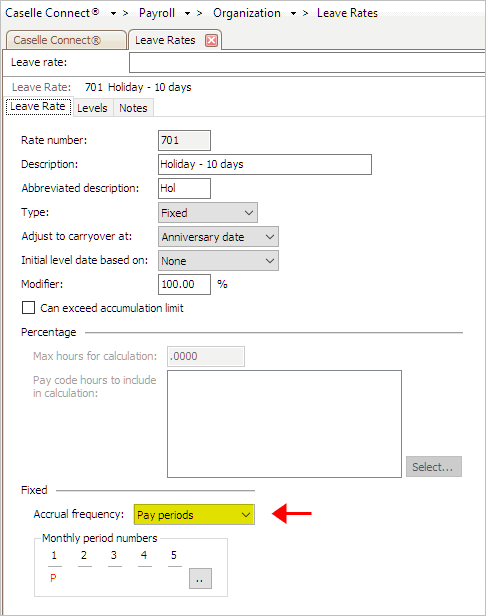This screenshot has height=616, width=486.
Task: Expand the Payroll breadcrumb arrow
Action: [x=187, y=14]
